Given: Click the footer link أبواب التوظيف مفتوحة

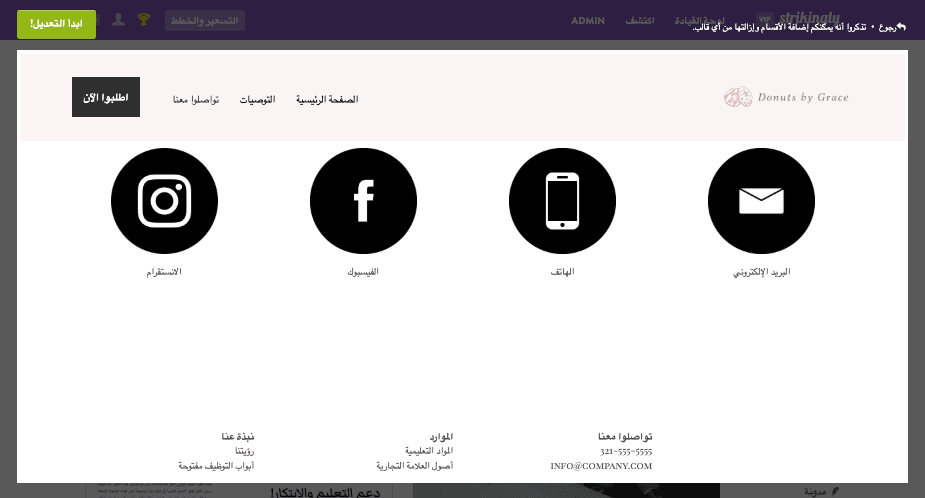Looking at the screenshot, I should coord(217,466).
